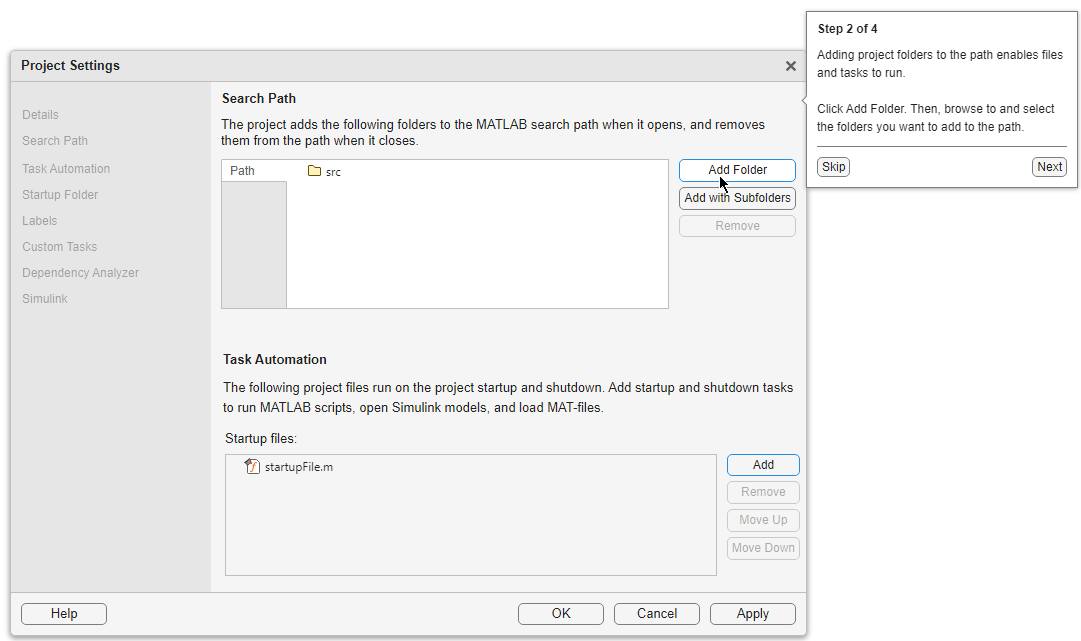Viewport: 1081px width, 641px height.
Task: Go to Search Path in sidebar
Action: pos(55,141)
